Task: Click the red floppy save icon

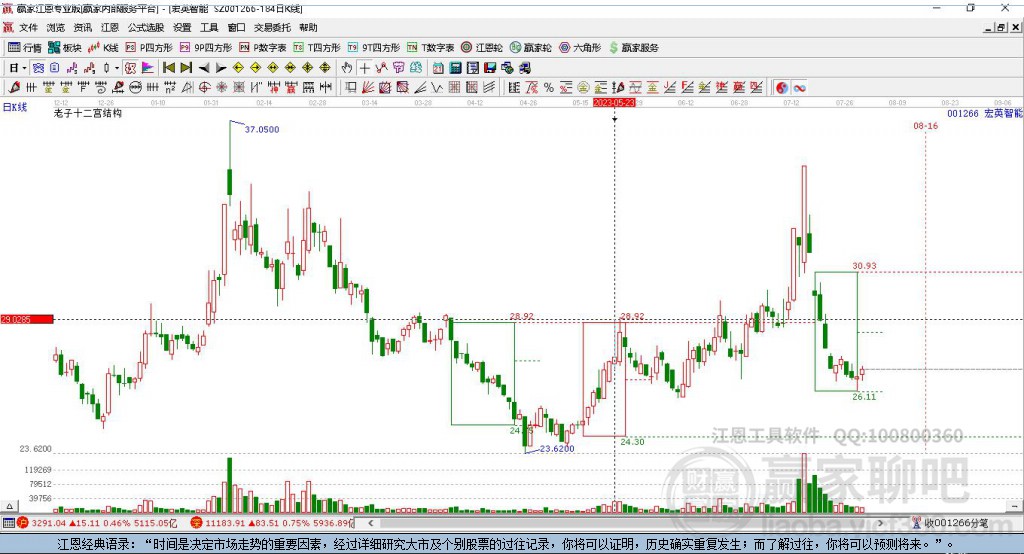Action: click(x=490, y=68)
